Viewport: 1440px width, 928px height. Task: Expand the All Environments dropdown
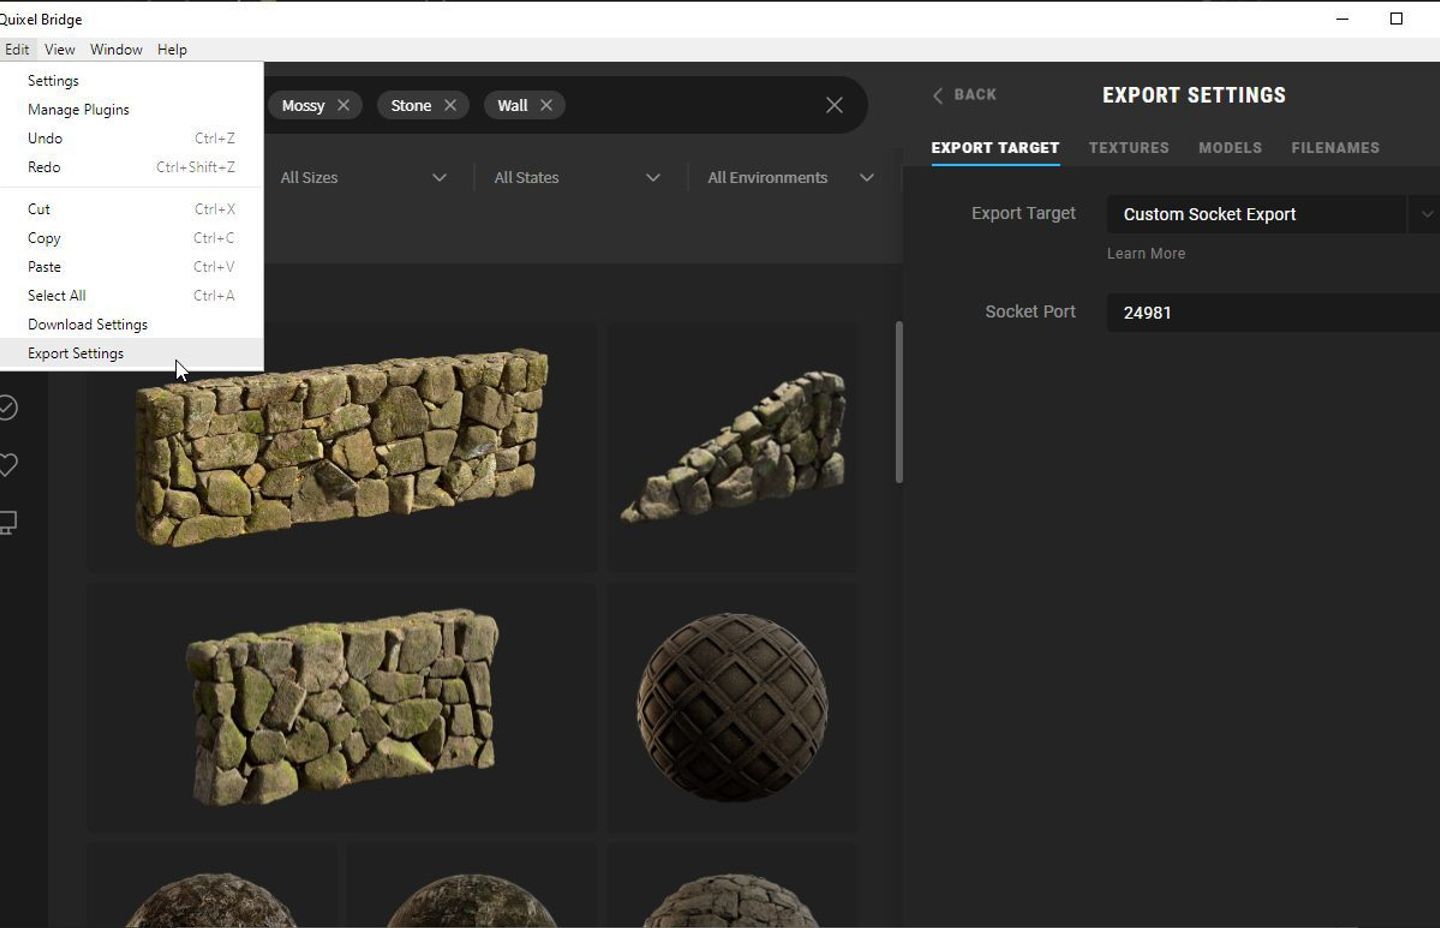click(790, 177)
